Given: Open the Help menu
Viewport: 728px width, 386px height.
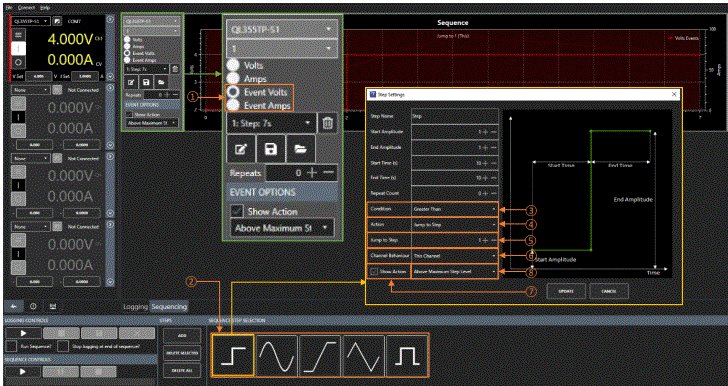Looking at the screenshot, I should 45,7.
